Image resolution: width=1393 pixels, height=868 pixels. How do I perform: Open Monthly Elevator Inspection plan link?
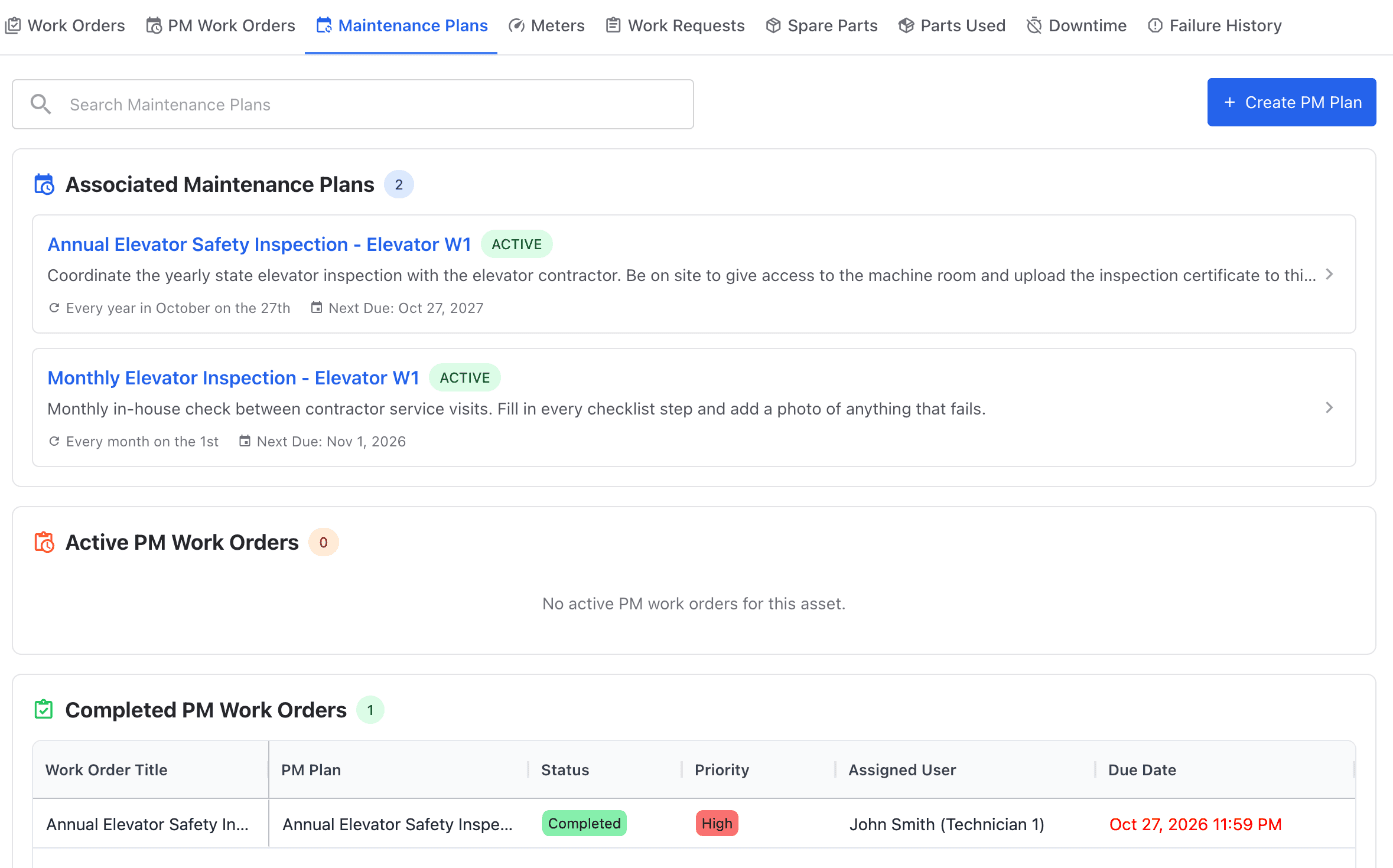coord(233,378)
